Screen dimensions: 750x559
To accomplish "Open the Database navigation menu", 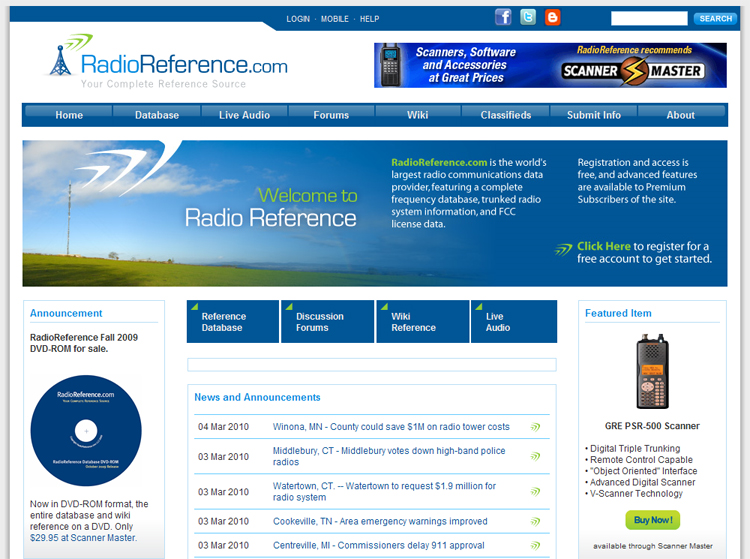I will click(157, 115).
